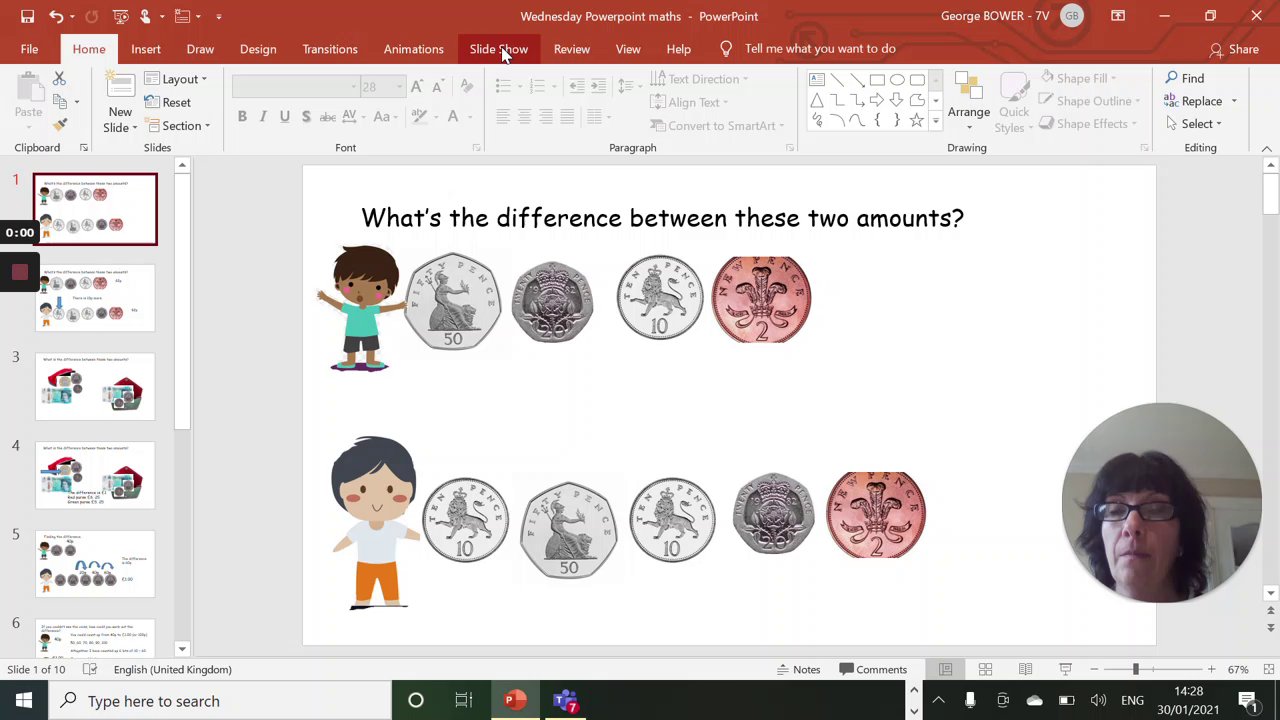Click the Reset slide button

coord(167,102)
